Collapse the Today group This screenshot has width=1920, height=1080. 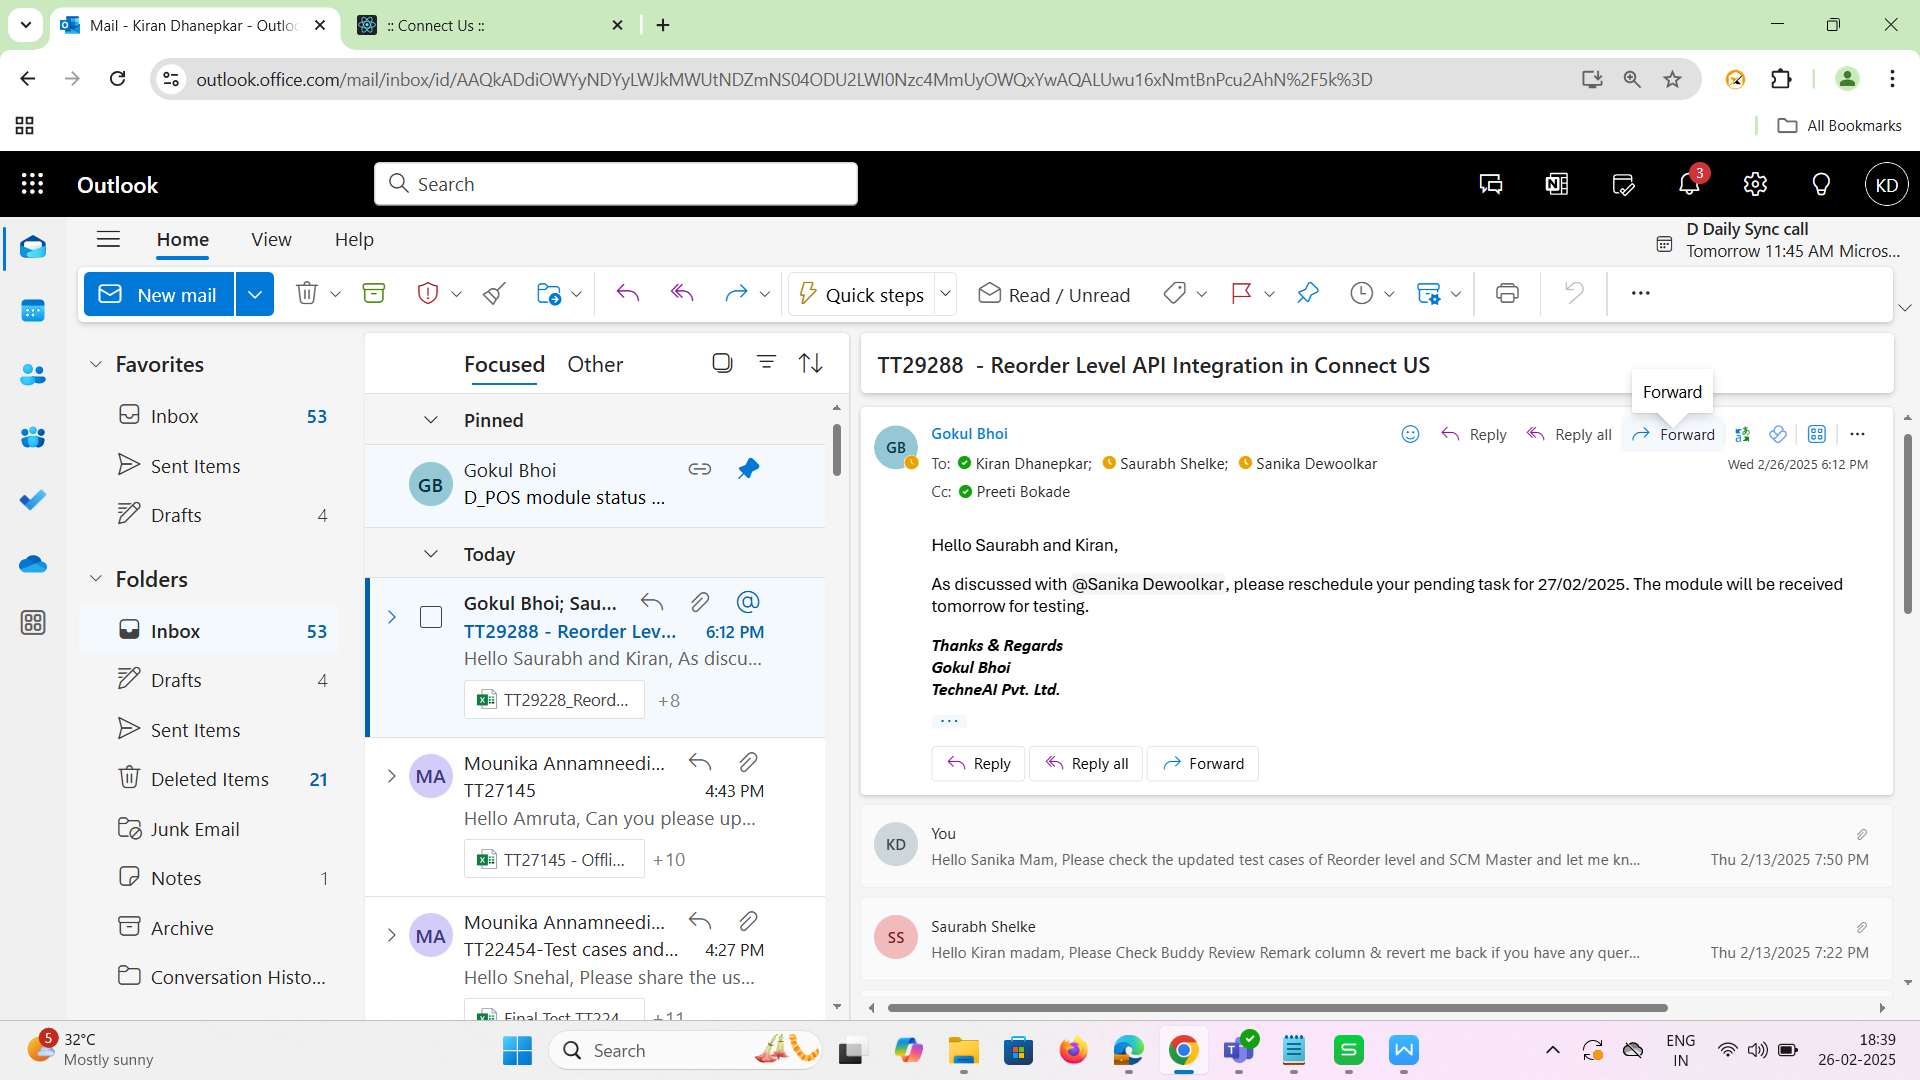pyautogui.click(x=431, y=554)
